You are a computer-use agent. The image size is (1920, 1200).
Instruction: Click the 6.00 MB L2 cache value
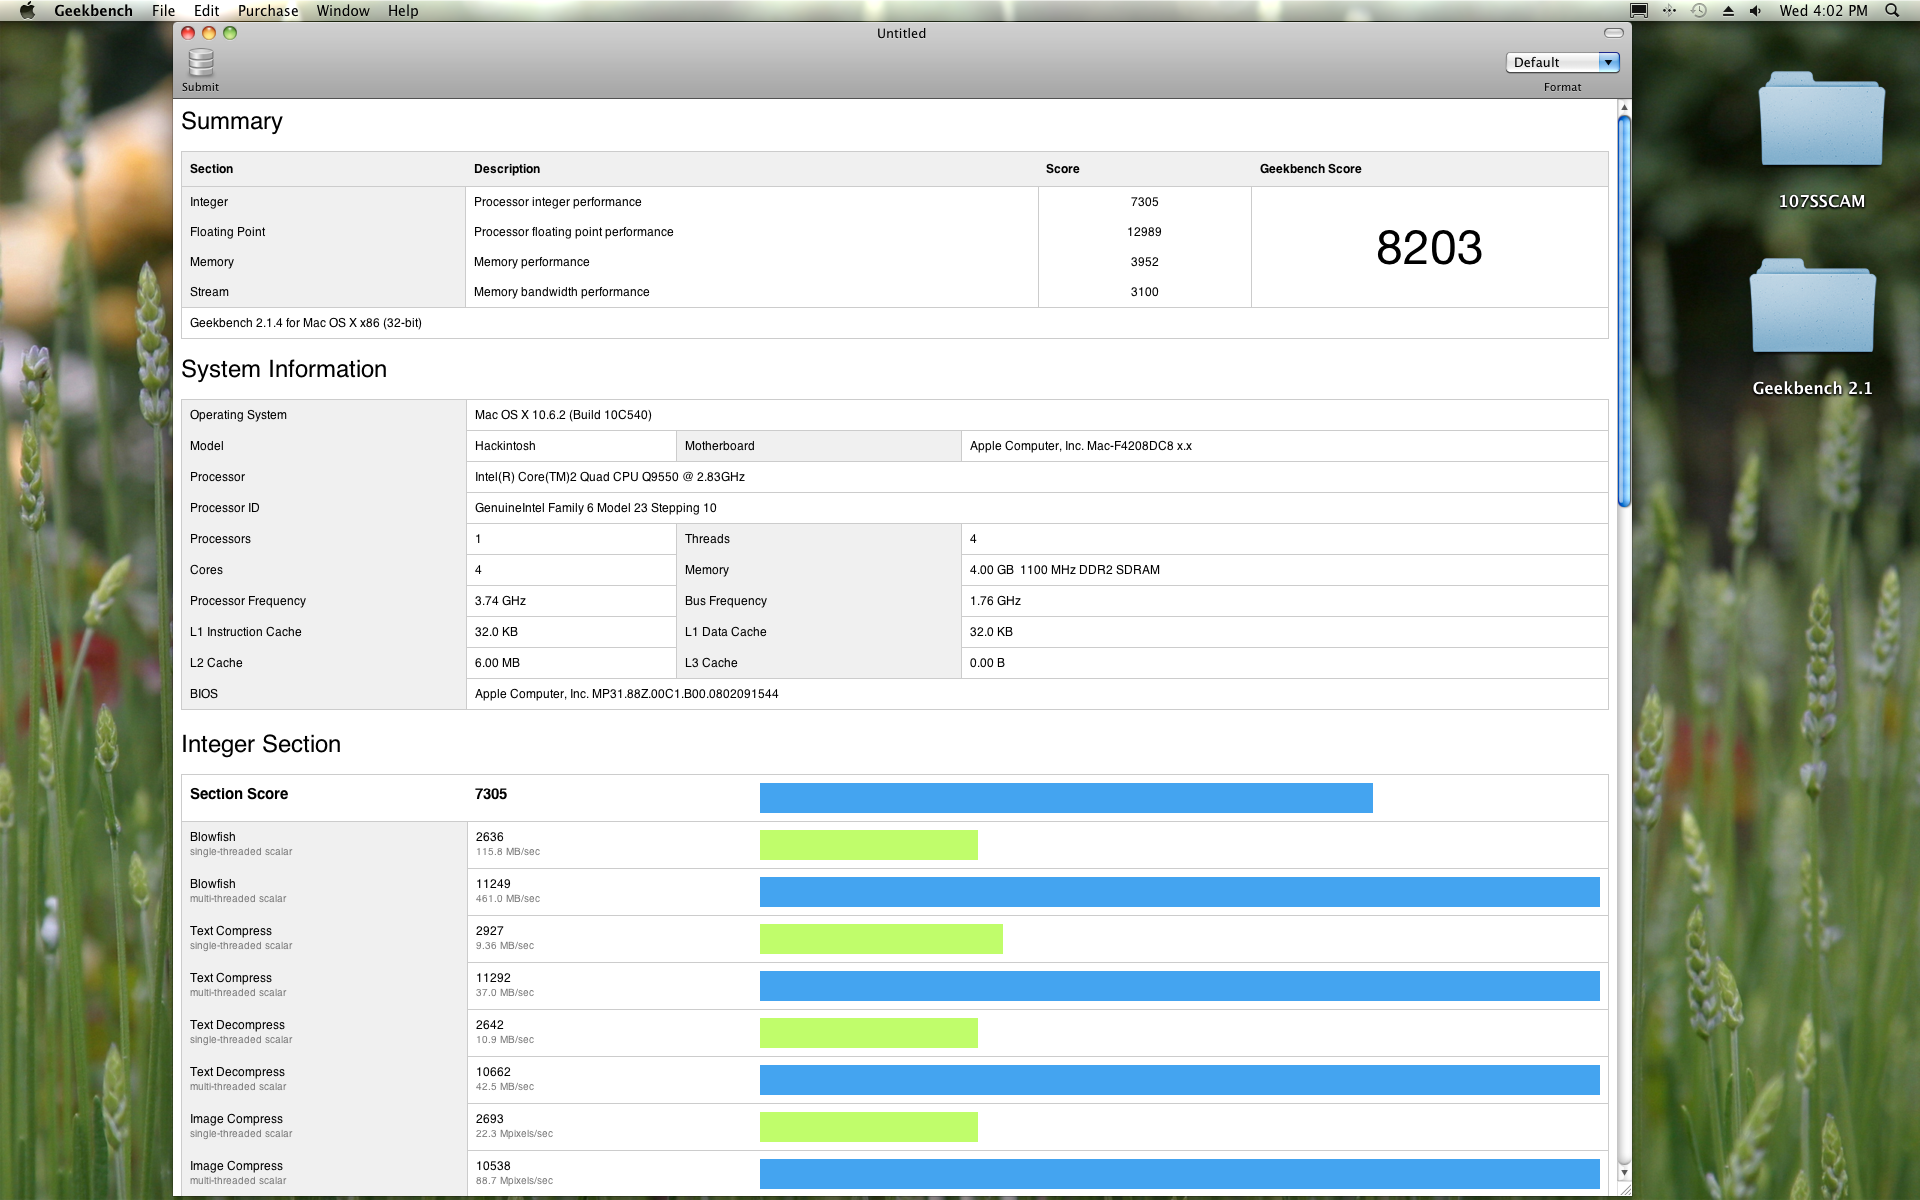(497, 663)
